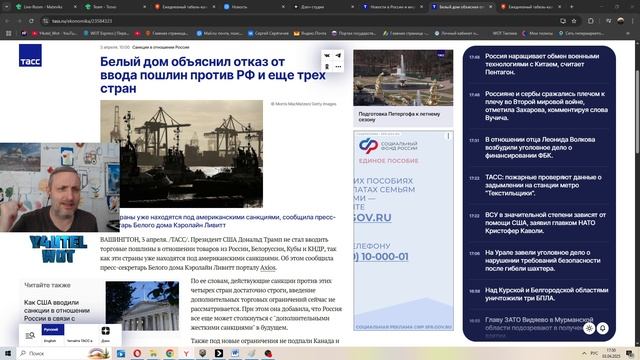Open Opera browser from taskbar
Image resolution: width=640 pixels, height=360 pixels.
tap(137, 353)
